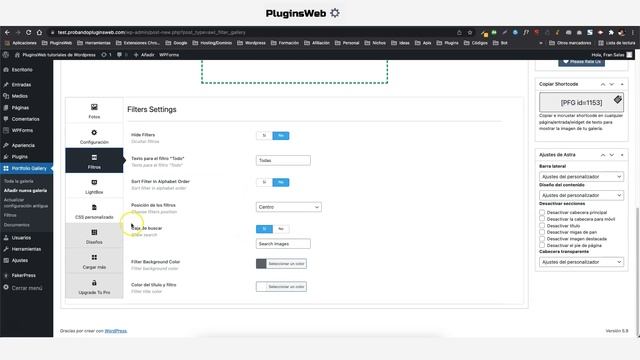The image size is (640, 360).
Task: Set Sort Filter in Alphabet Order to Sí
Action: coord(264,182)
